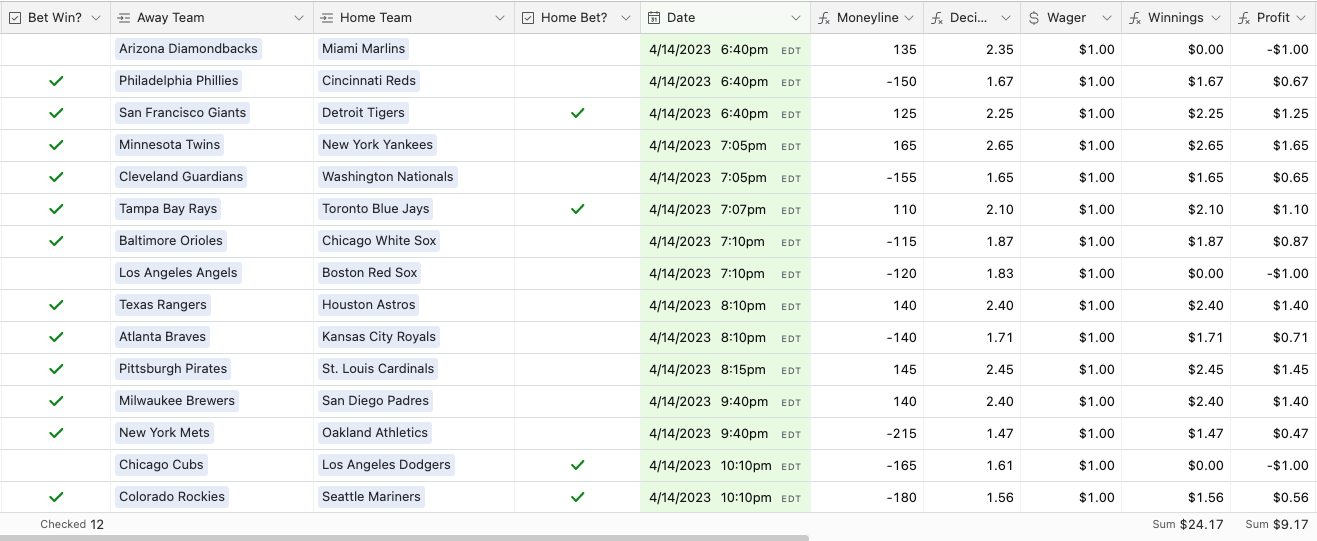The image size is (1317, 541).
Task: Open the Minnesota Twins linked record
Action: [169, 145]
